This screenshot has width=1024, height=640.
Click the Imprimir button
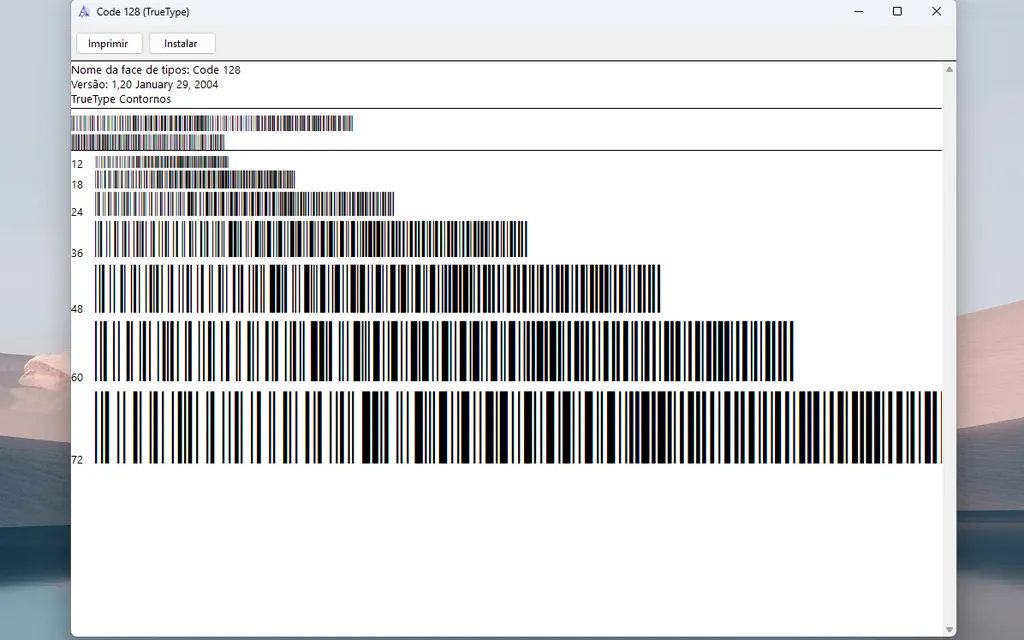[109, 44]
